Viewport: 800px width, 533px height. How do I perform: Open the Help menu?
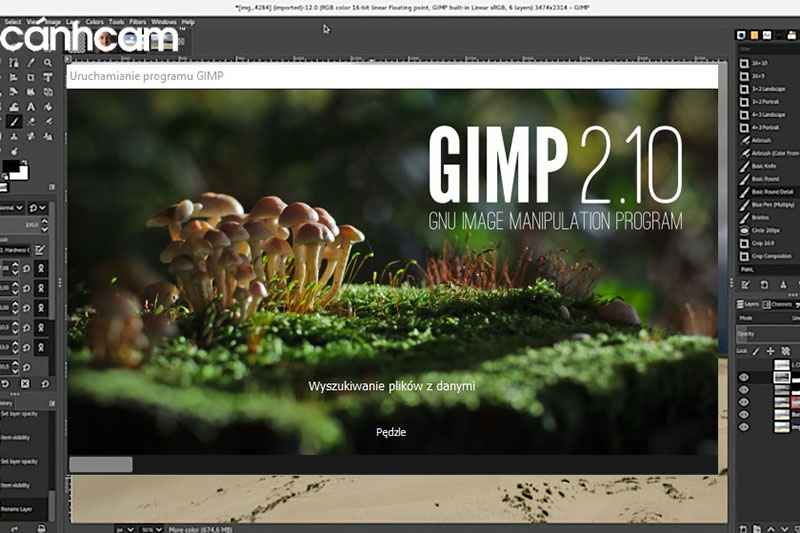(188, 22)
